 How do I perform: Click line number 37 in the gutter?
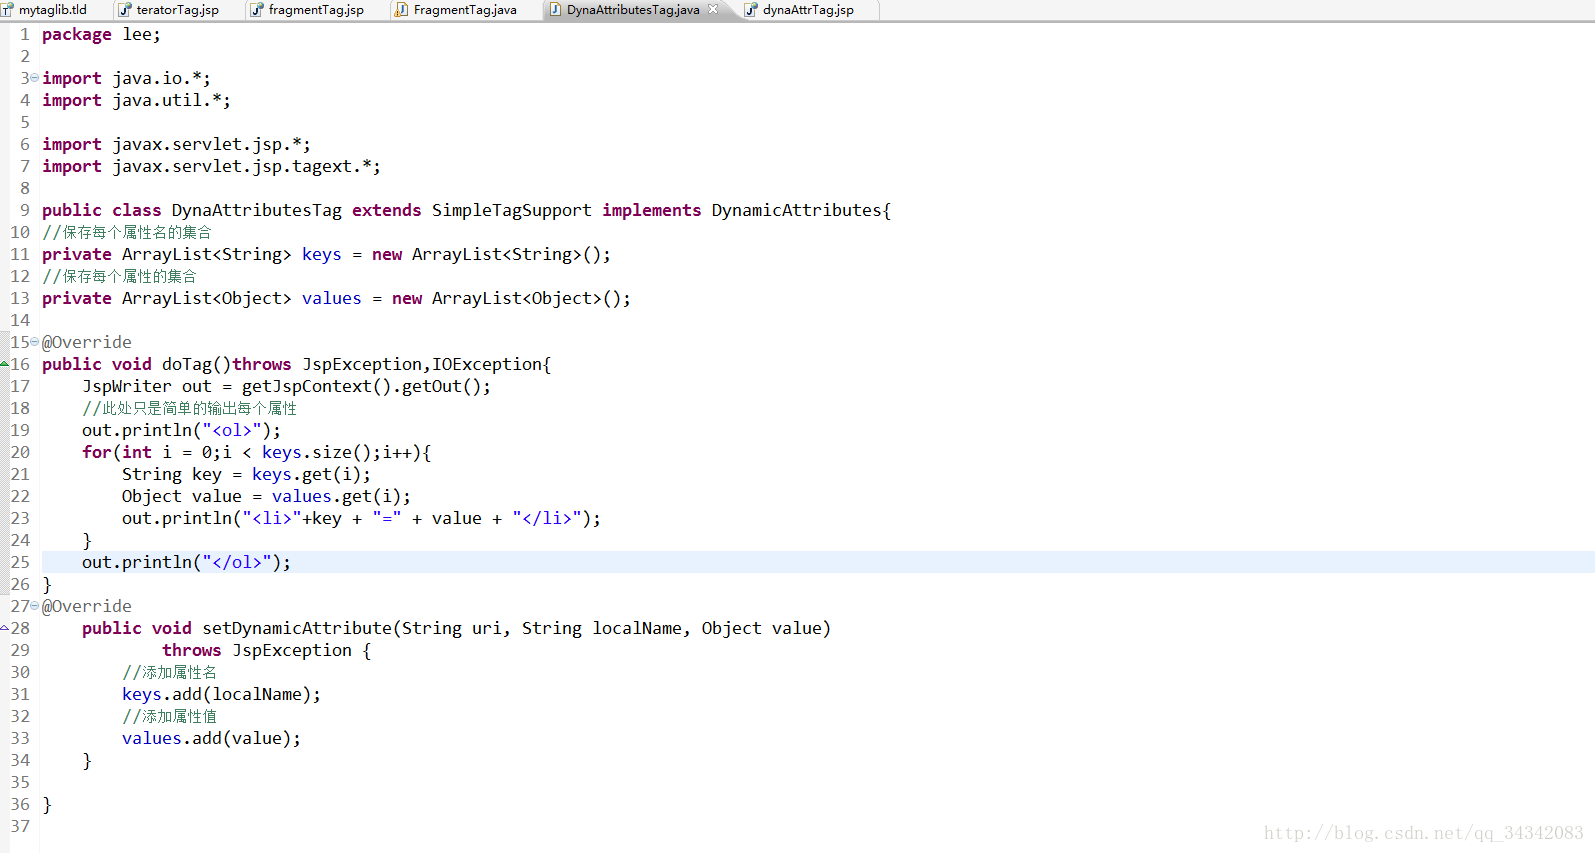[x=20, y=826]
